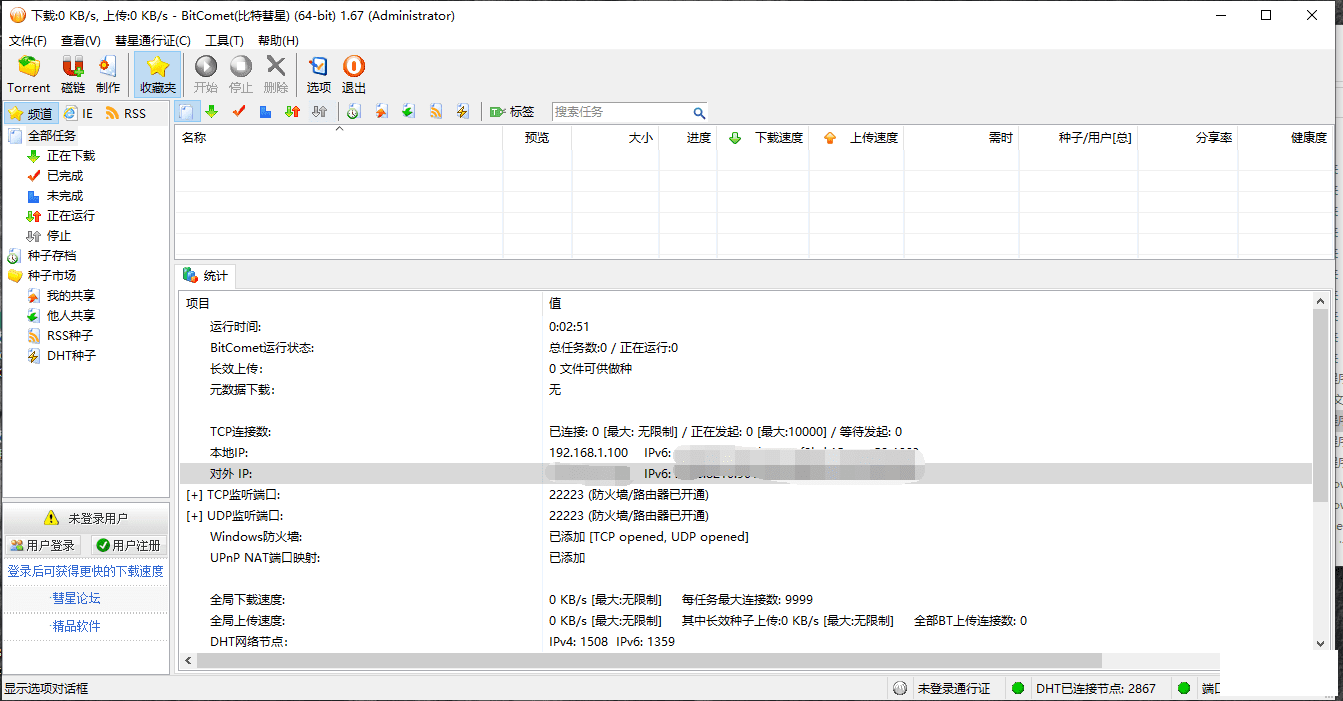
Task: Sort by the 大小 column header
Action: 614,137
